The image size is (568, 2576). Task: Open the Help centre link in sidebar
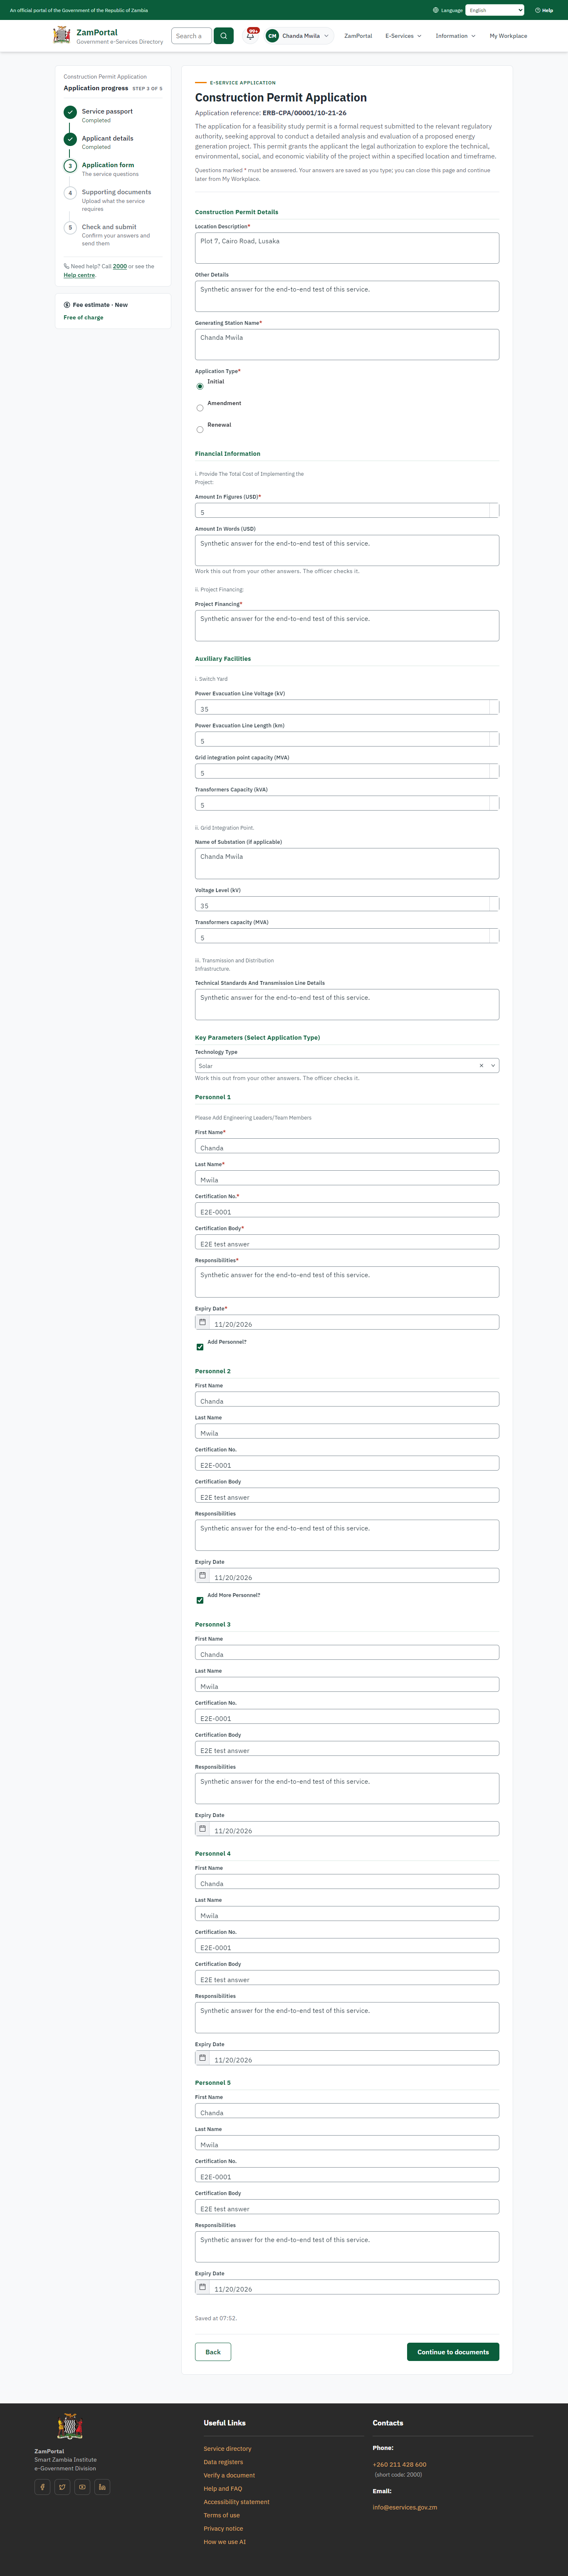[79, 275]
